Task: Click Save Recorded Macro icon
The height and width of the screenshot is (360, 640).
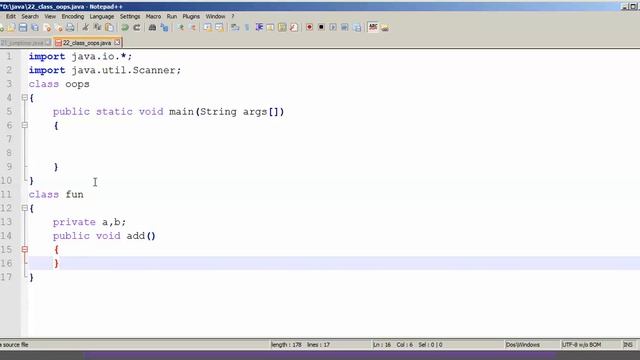Action: coord(357,27)
